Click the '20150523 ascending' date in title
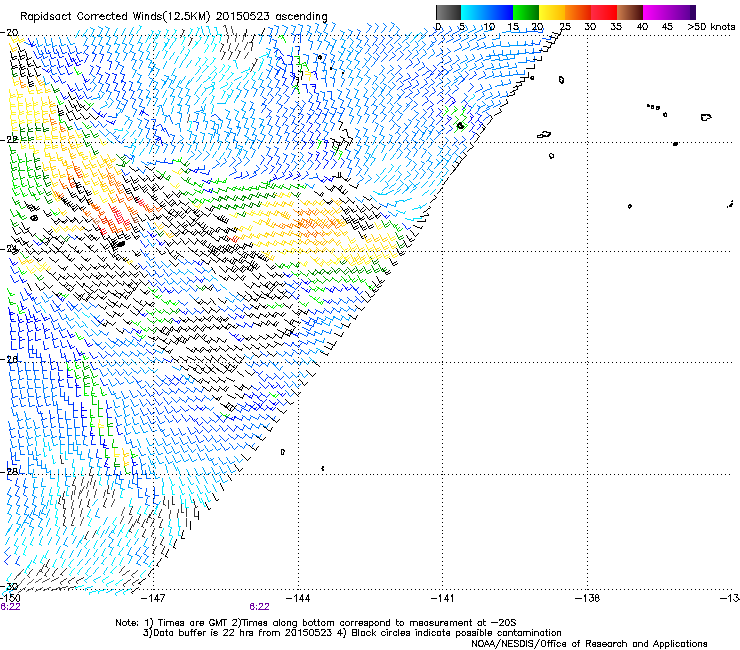 pyautogui.click(x=271, y=17)
